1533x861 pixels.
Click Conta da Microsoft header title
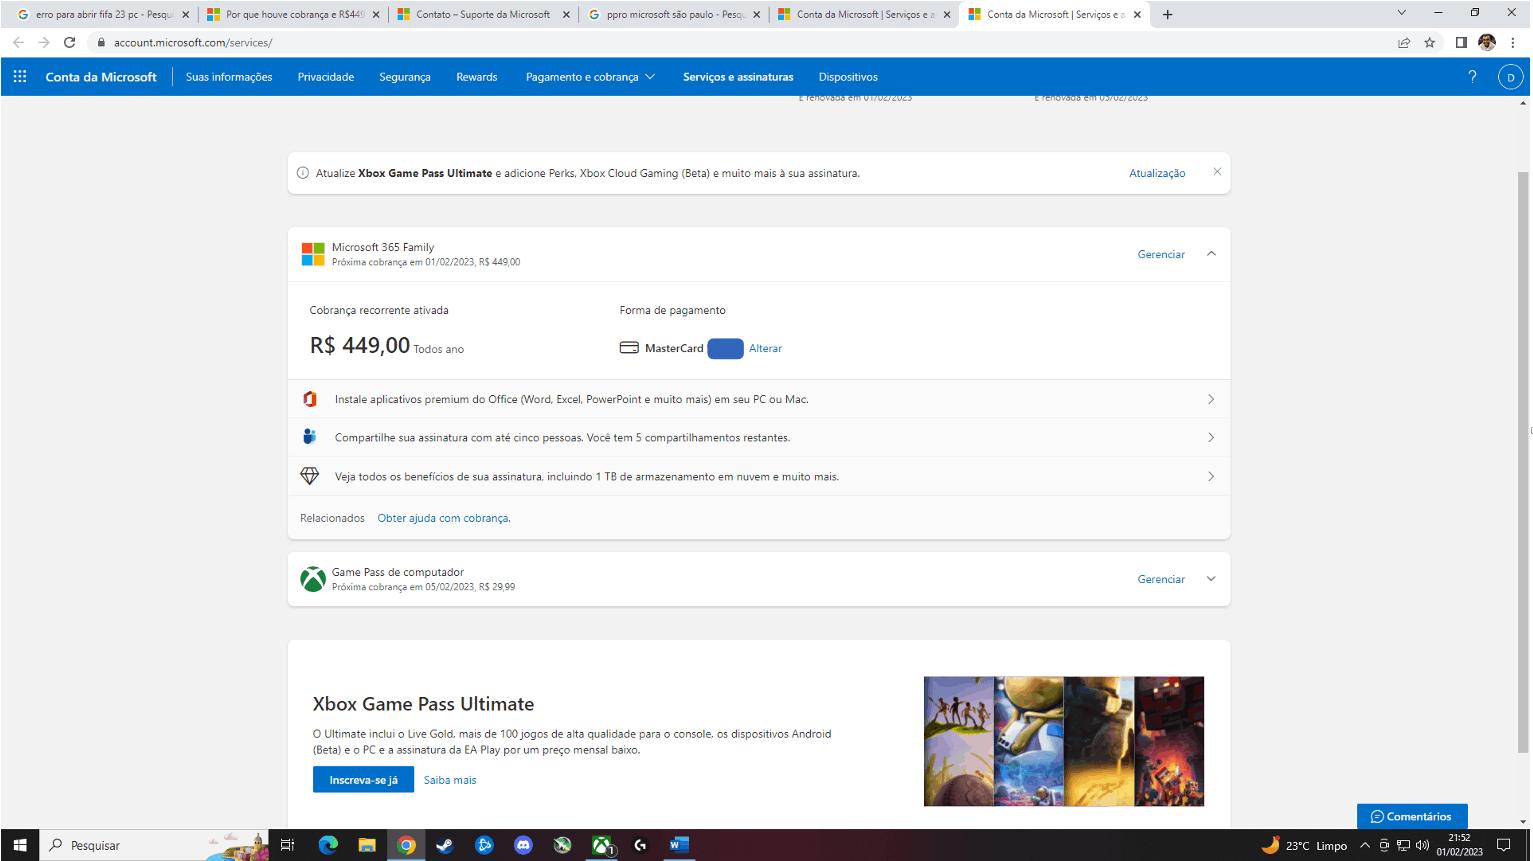click(101, 77)
